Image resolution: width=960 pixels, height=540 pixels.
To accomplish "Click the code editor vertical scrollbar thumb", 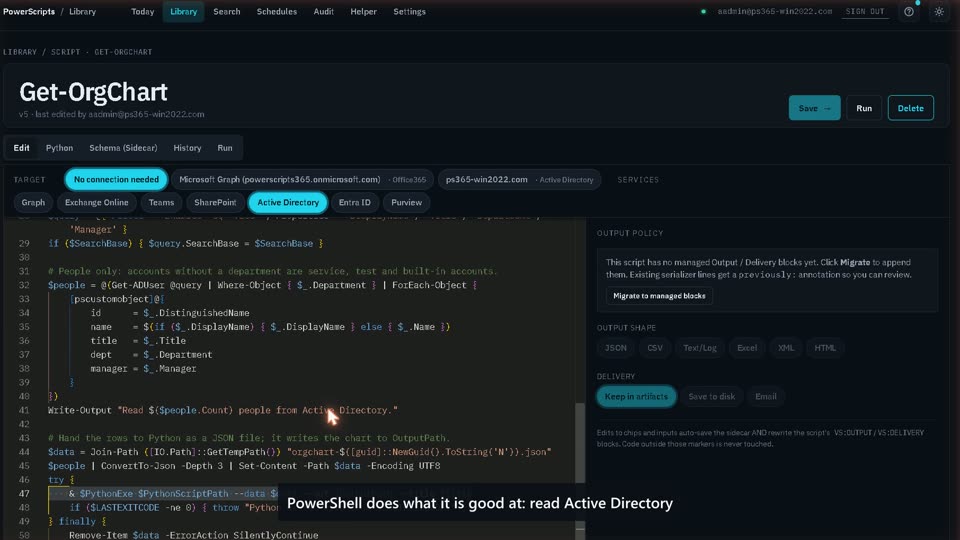I will (x=580, y=442).
